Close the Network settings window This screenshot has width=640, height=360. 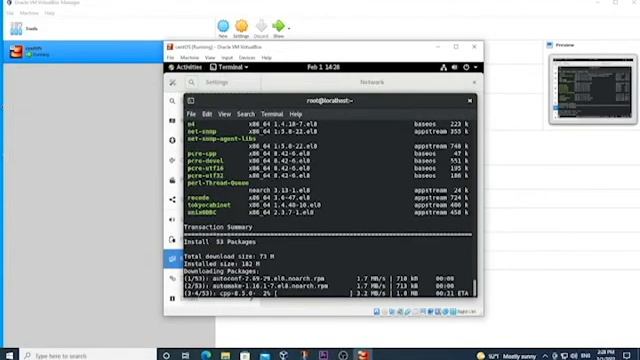click(x=474, y=82)
